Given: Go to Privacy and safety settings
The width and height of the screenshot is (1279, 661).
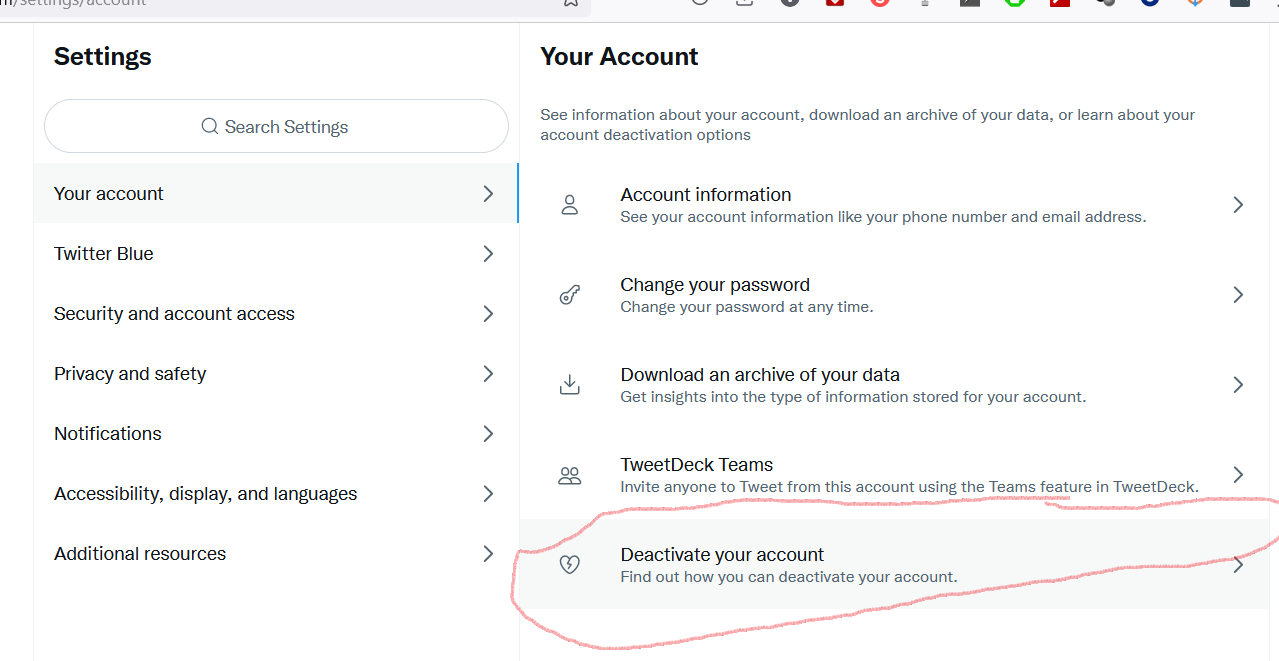Looking at the screenshot, I should coord(130,374).
